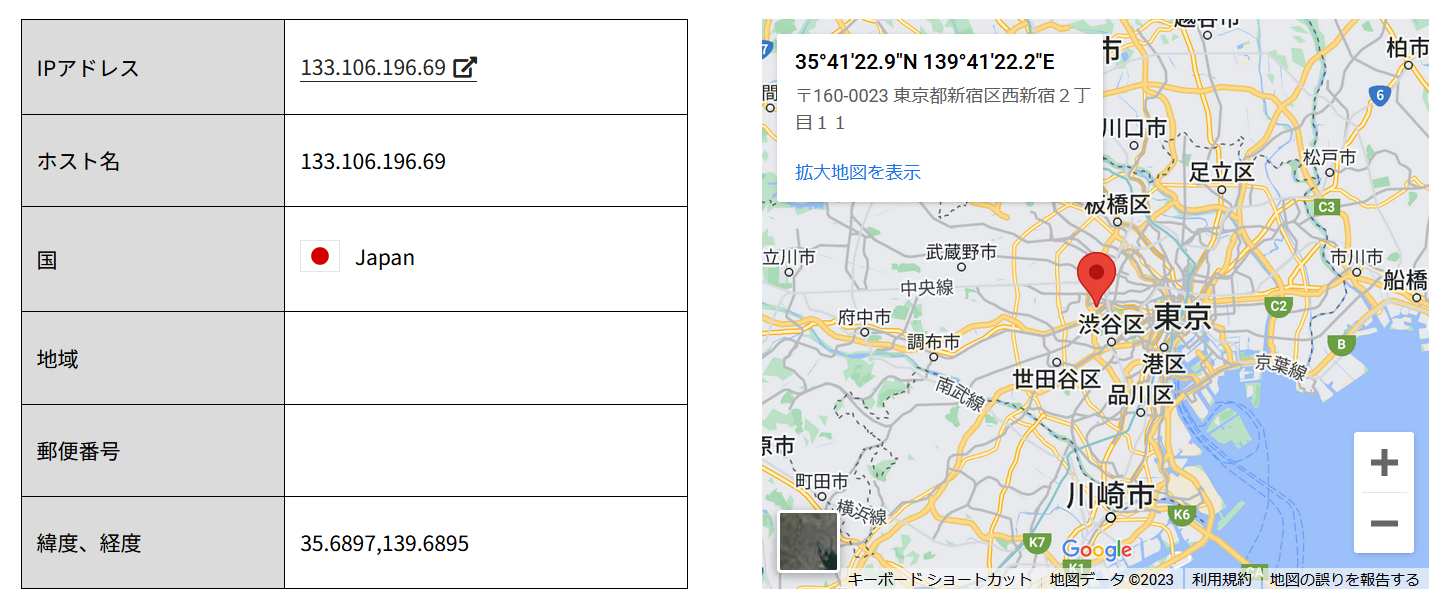The width and height of the screenshot is (1450, 599).
Task: Click the 緯度、経度 header cell
Action: [x=153, y=543]
